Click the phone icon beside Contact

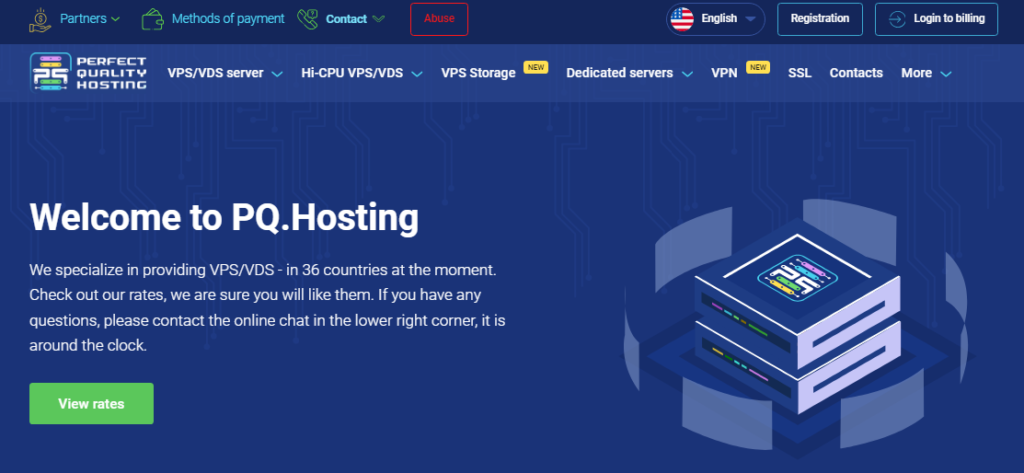coord(308,19)
